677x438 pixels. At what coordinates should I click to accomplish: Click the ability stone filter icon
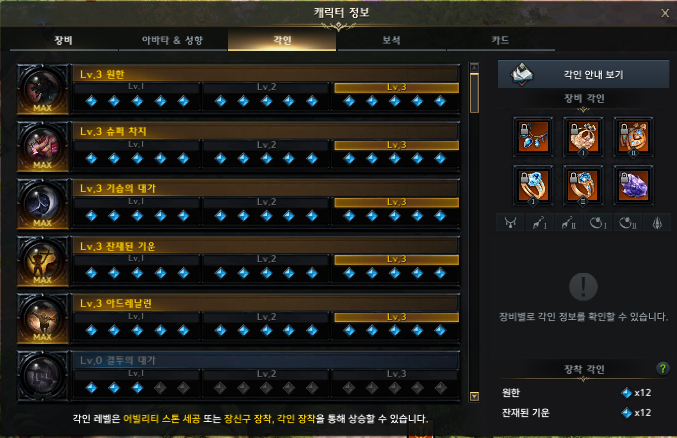[x=657, y=223]
